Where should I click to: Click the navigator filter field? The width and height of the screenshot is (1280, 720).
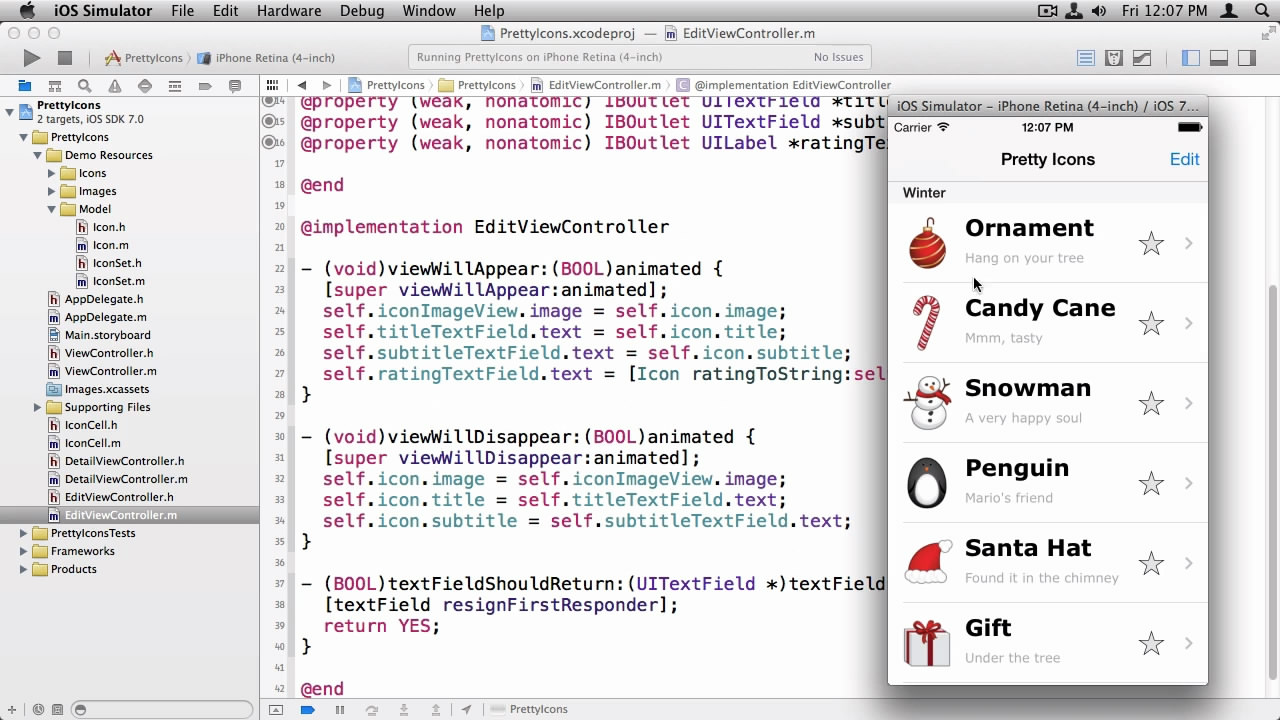pyautogui.click(x=163, y=709)
